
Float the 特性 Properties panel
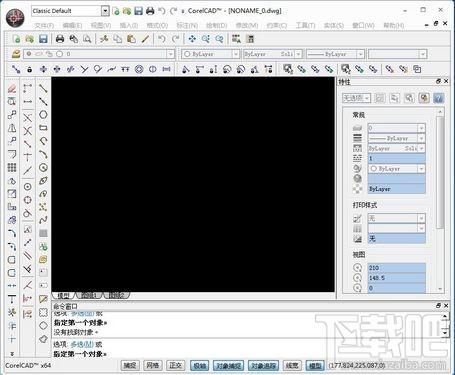click(x=438, y=81)
